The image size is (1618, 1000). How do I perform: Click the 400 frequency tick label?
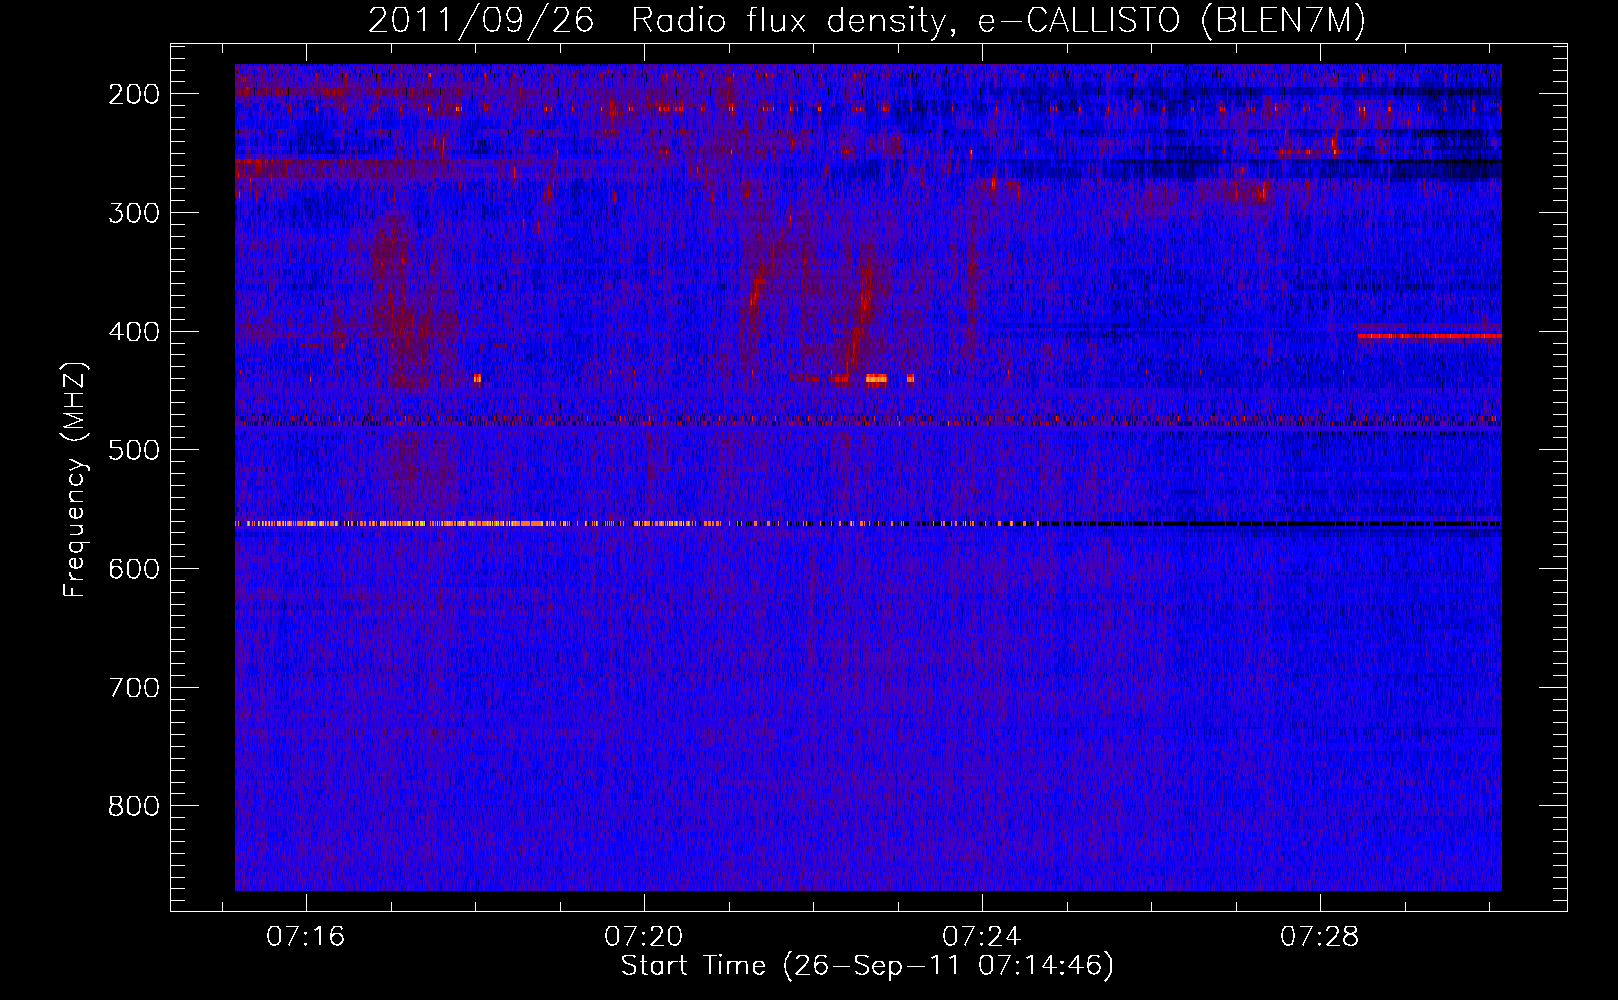tap(133, 332)
